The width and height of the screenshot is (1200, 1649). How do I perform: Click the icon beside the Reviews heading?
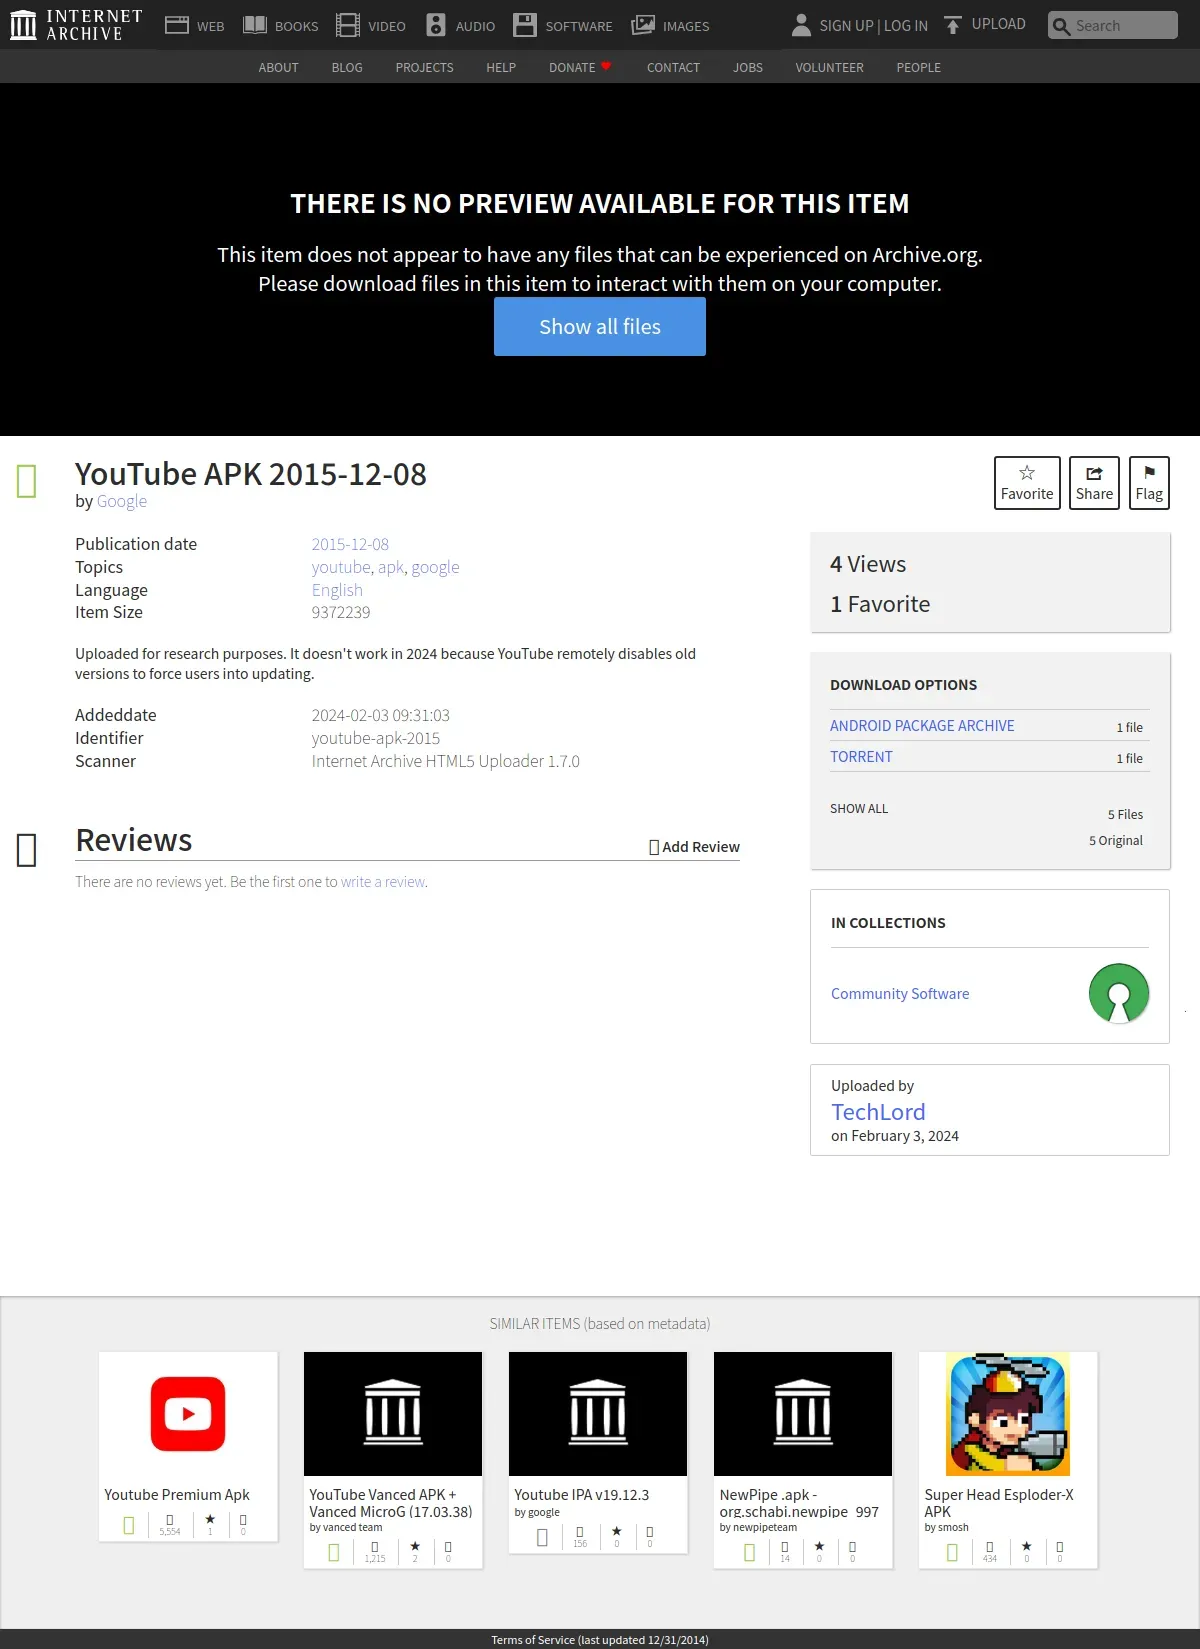(x=27, y=850)
